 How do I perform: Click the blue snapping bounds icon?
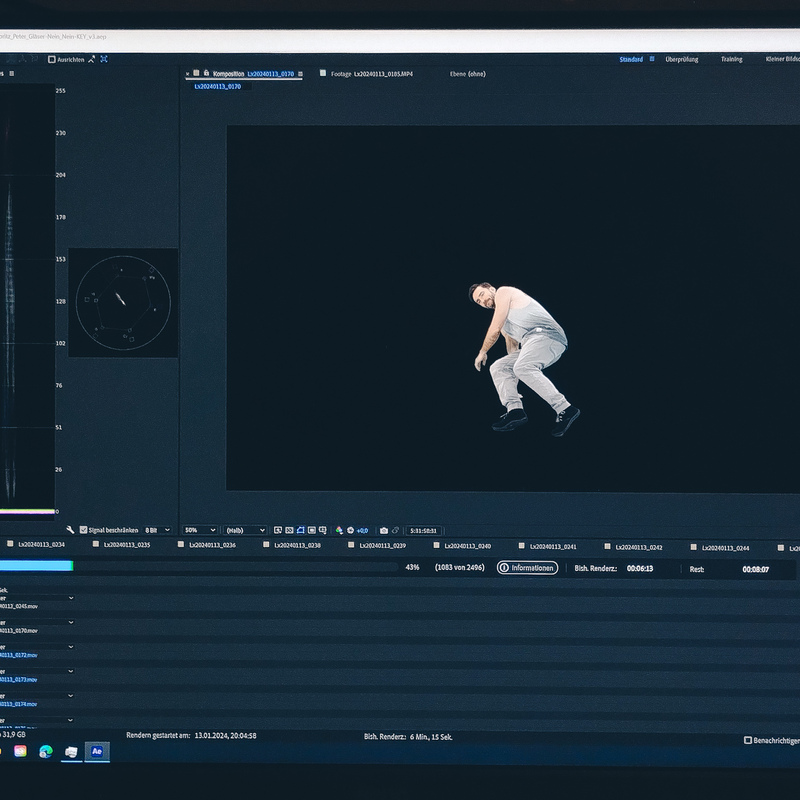(x=104, y=59)
